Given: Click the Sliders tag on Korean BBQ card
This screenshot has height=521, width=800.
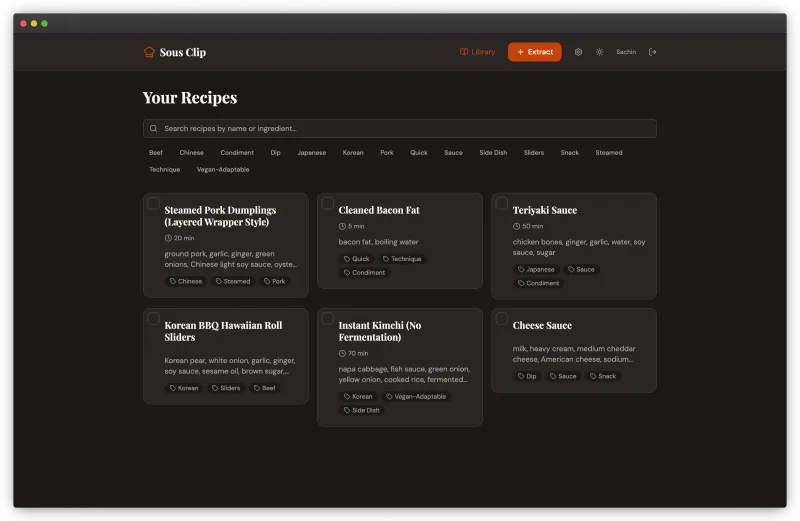Looking at the screenshot, I should point(226,388).
